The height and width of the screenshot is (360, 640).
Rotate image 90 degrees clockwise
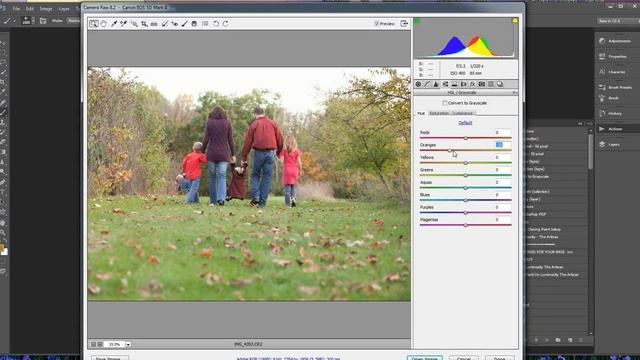tap(225, 24)
